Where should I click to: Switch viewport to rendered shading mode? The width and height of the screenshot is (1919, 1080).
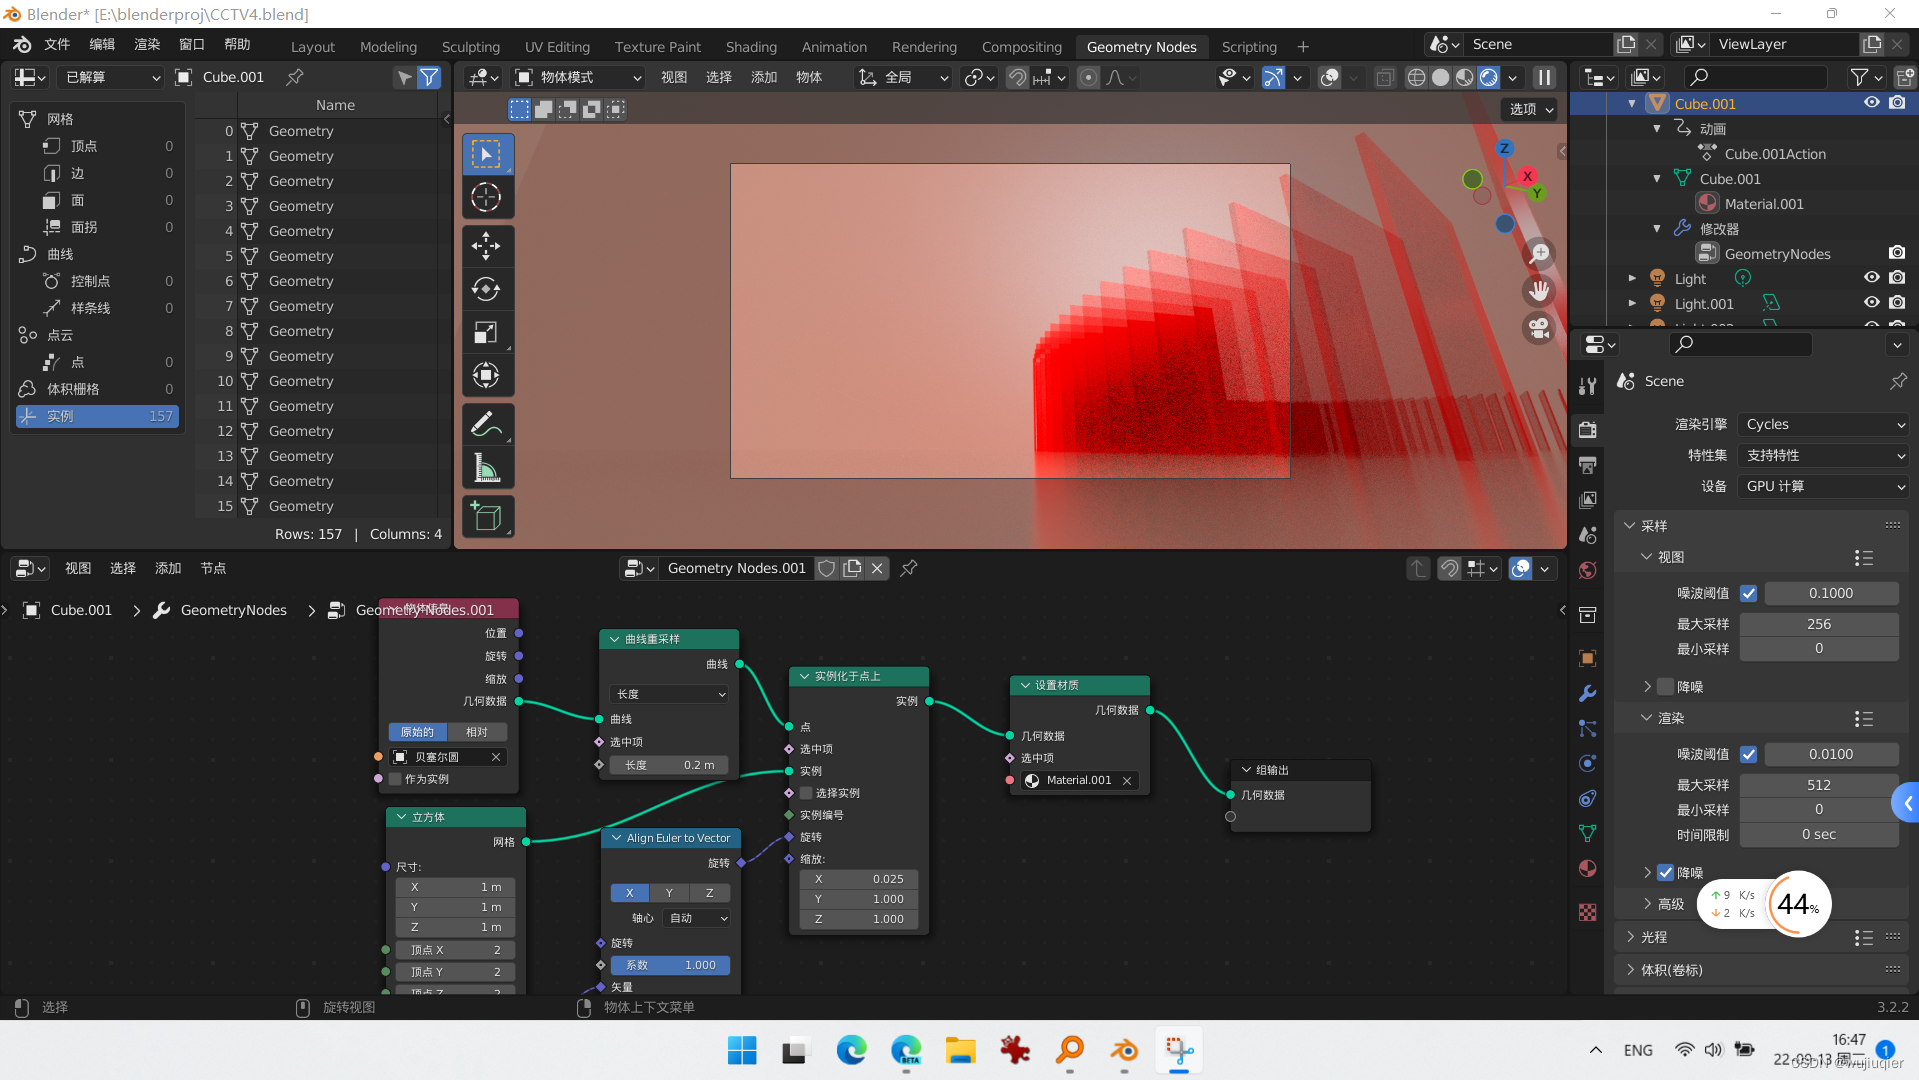[x=1490, y=77]
